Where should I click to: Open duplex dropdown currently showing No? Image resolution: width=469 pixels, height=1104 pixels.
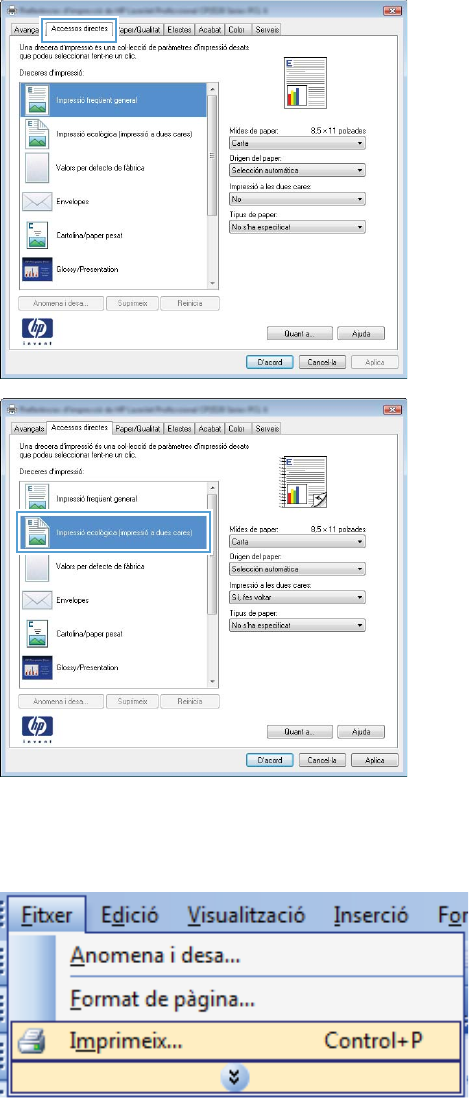[298, 199]
